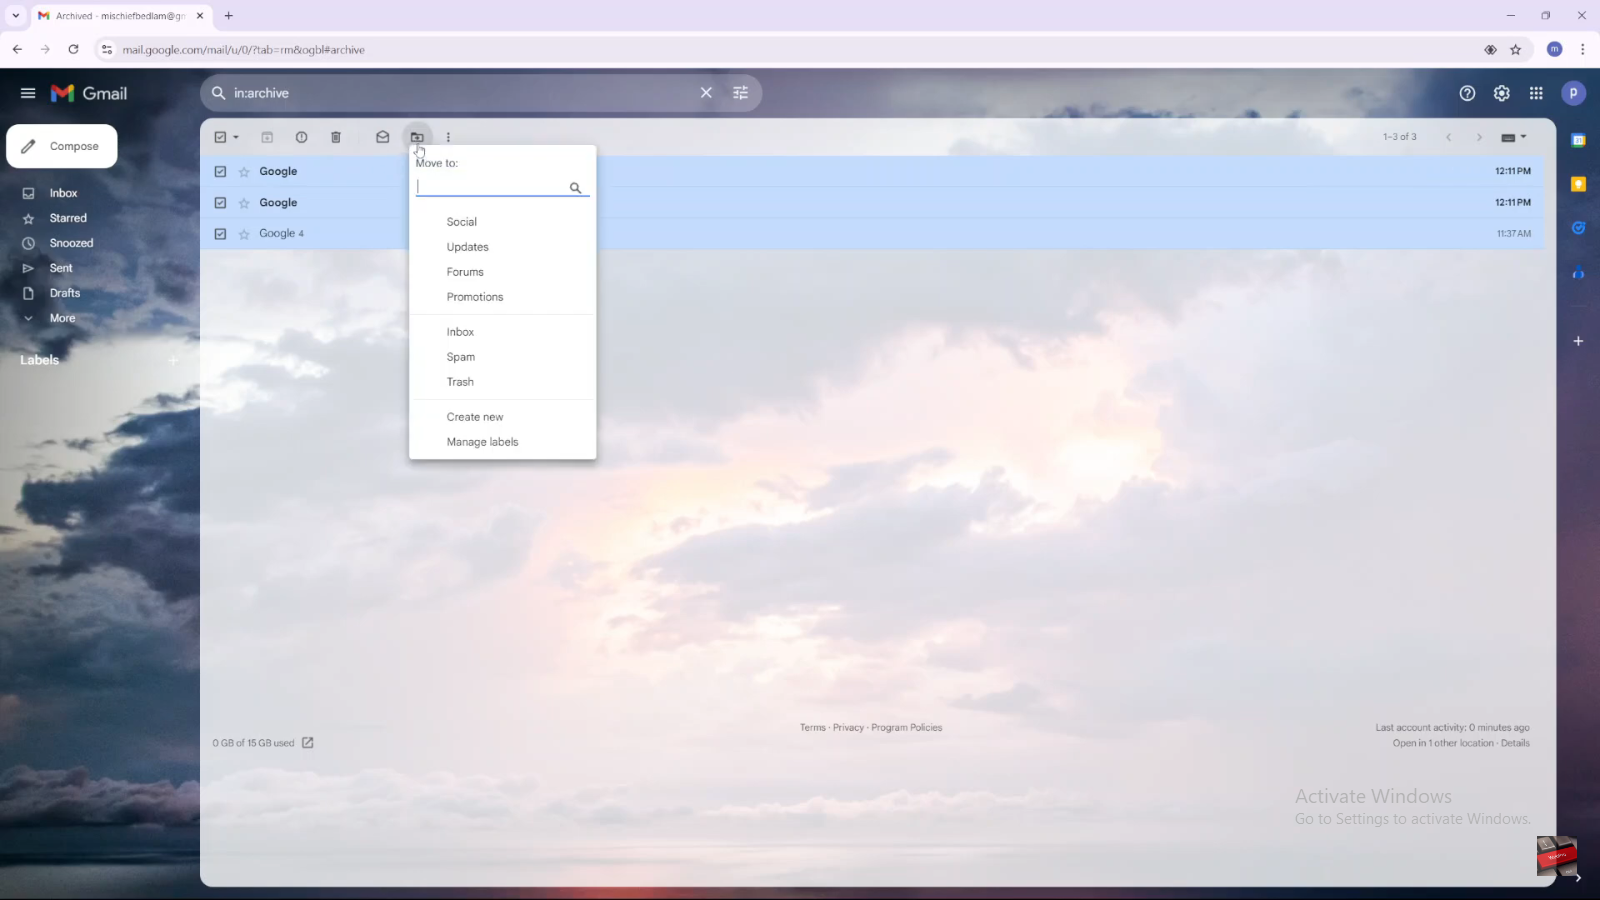The height and width of the screenshot is (900, 1600).
Task: Open Google apps grid
Action: tap(1536, 93)
